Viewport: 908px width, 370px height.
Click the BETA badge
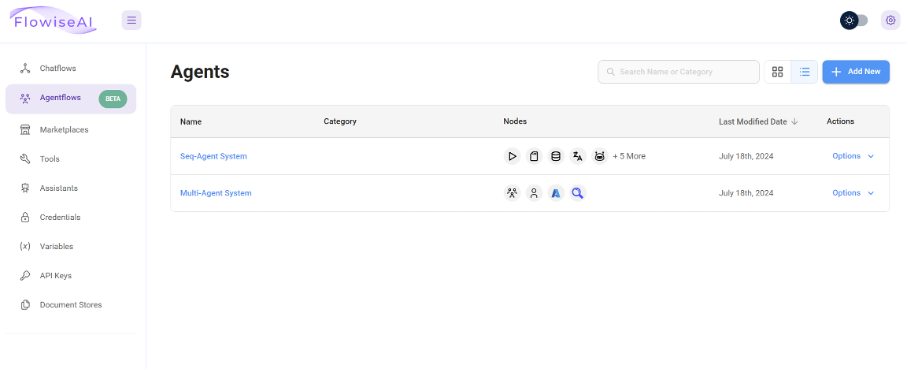click(113, 99)
